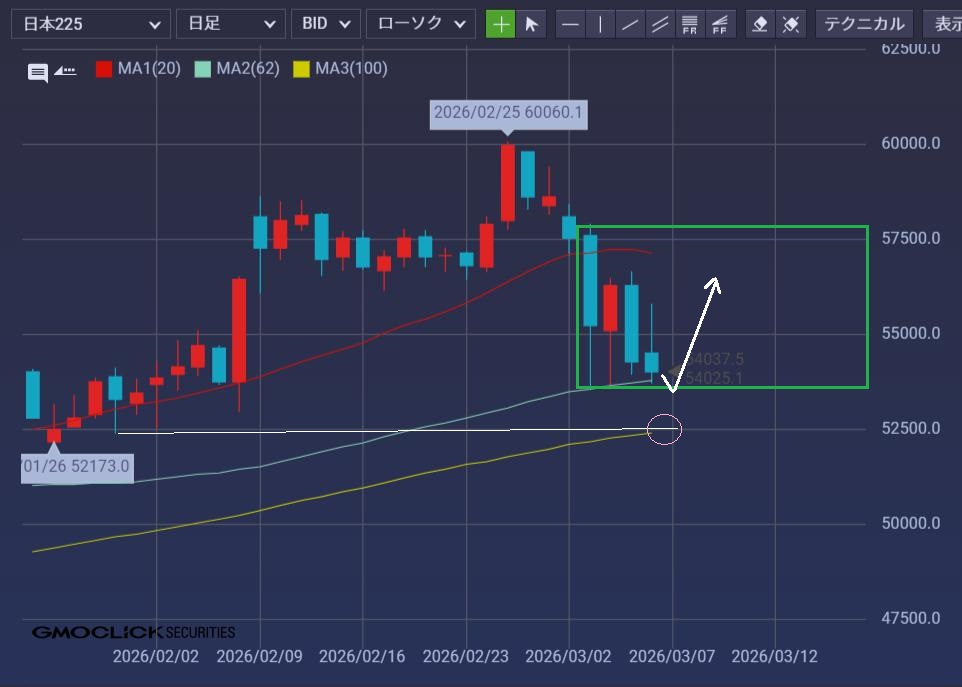Screen dimensions: 962x687
Task: Click the eraser tool icon
Action: [760, 24]
